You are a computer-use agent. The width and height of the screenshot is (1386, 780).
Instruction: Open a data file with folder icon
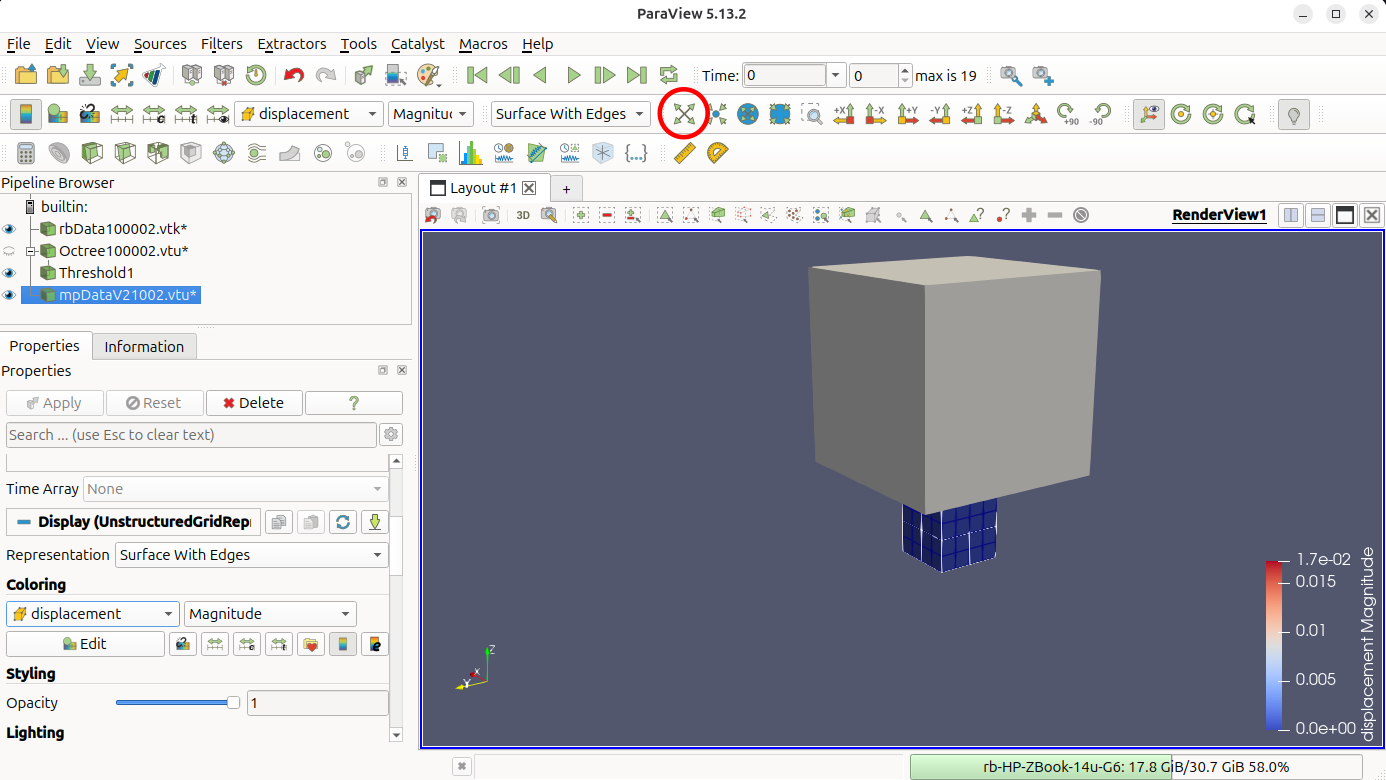[x=26, y=75]
